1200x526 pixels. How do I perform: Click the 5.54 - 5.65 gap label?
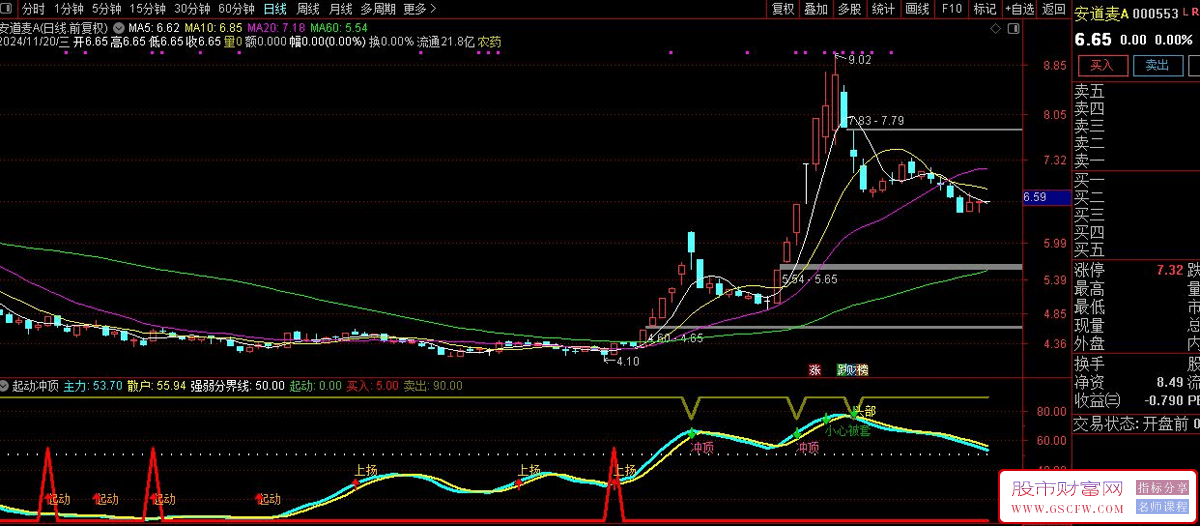tap(810, 278)
